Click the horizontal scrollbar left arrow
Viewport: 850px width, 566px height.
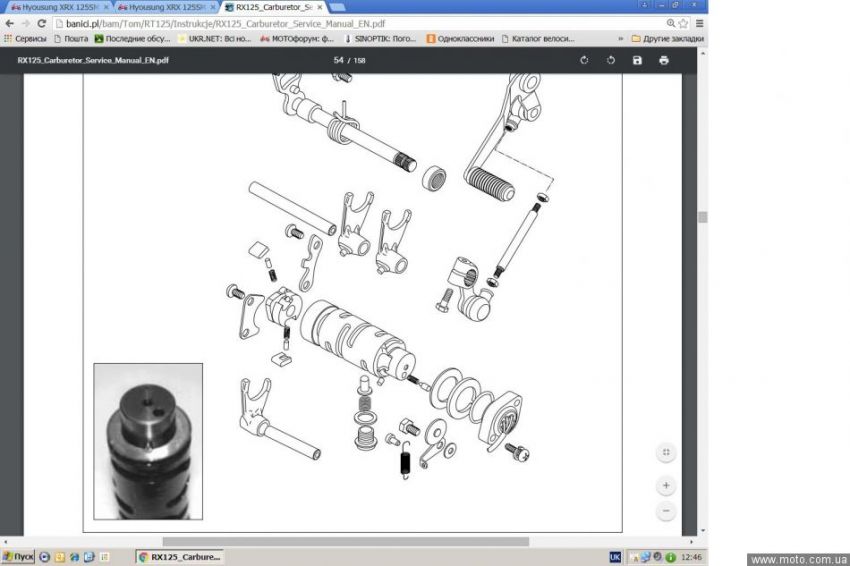click(x=5, y=542)
